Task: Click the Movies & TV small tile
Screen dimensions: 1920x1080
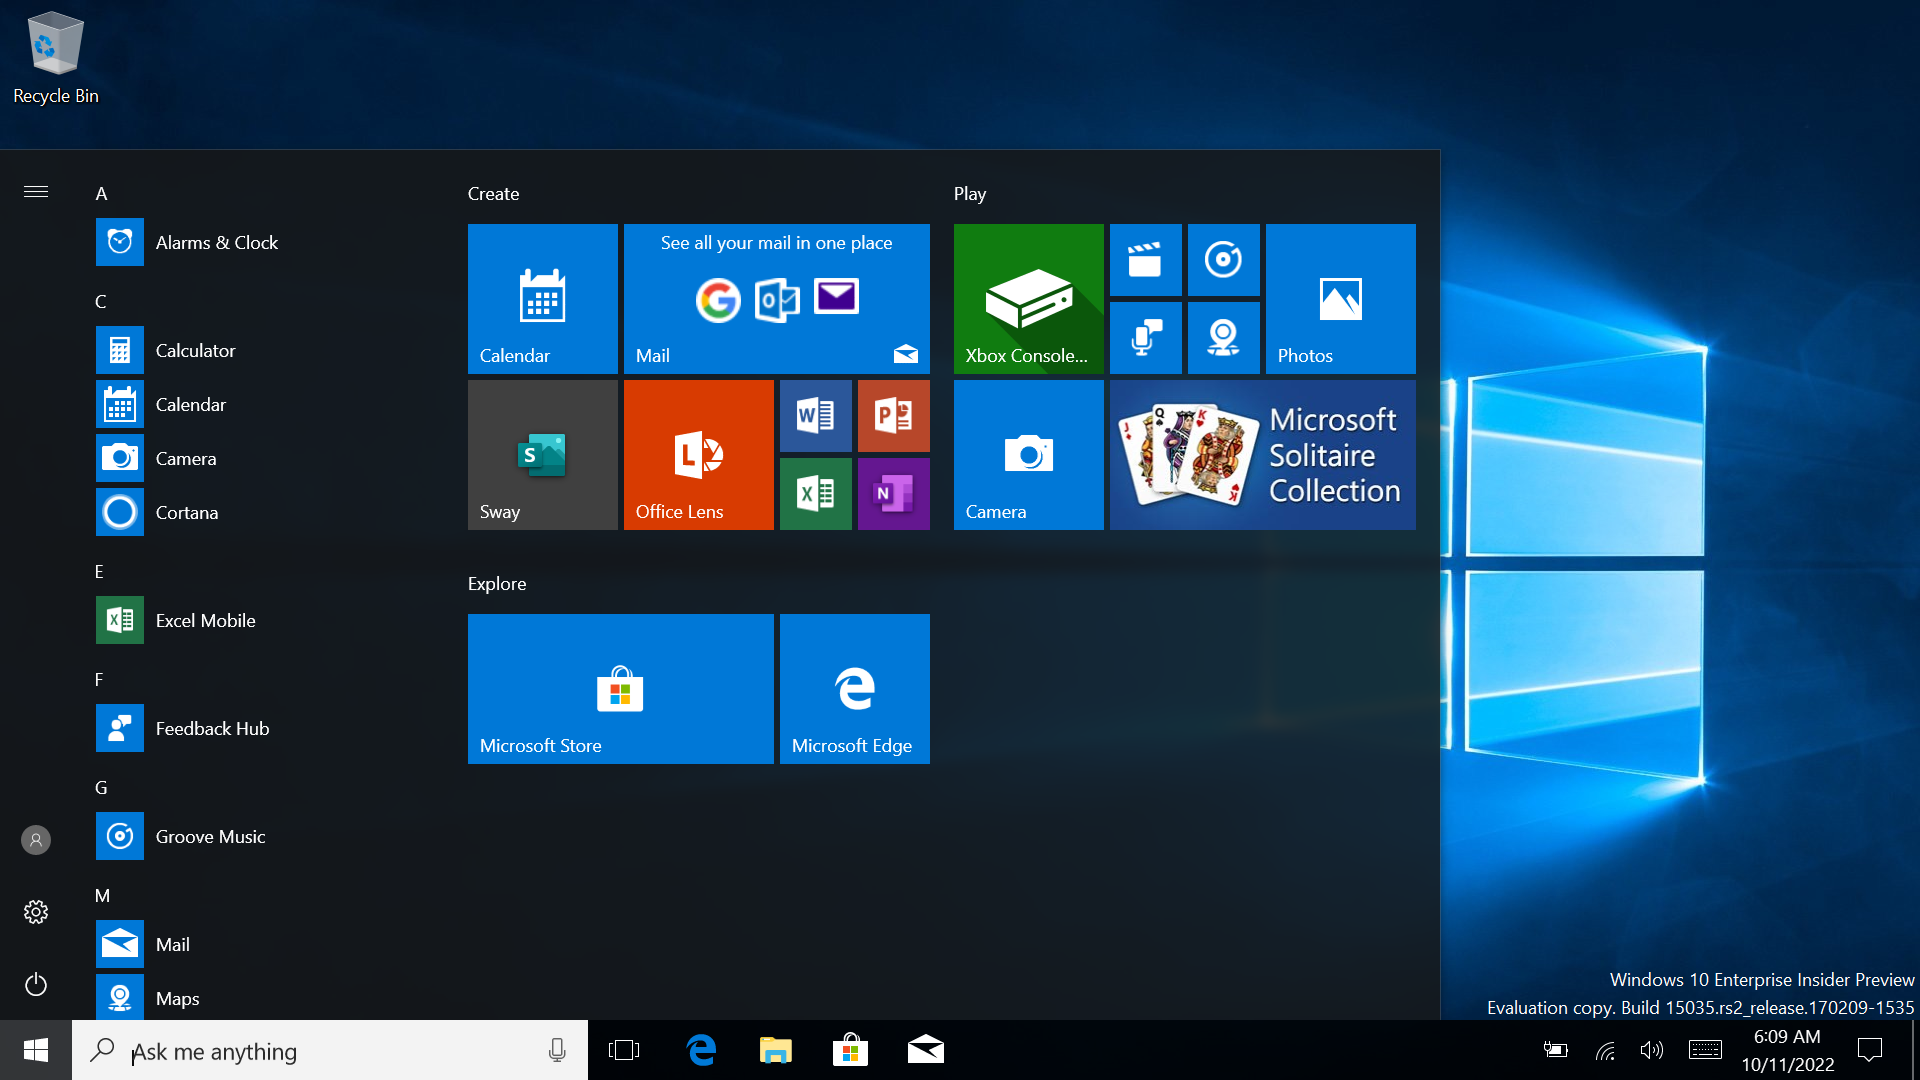Action: (x=1145, y=260)
